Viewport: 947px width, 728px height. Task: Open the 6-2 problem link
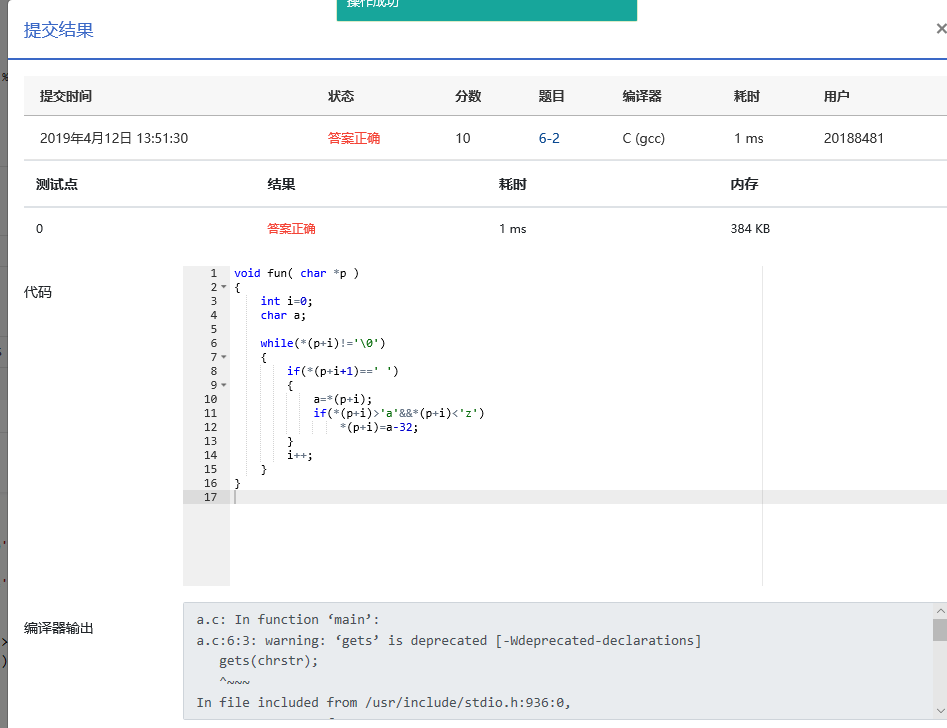tap(549, 138)
